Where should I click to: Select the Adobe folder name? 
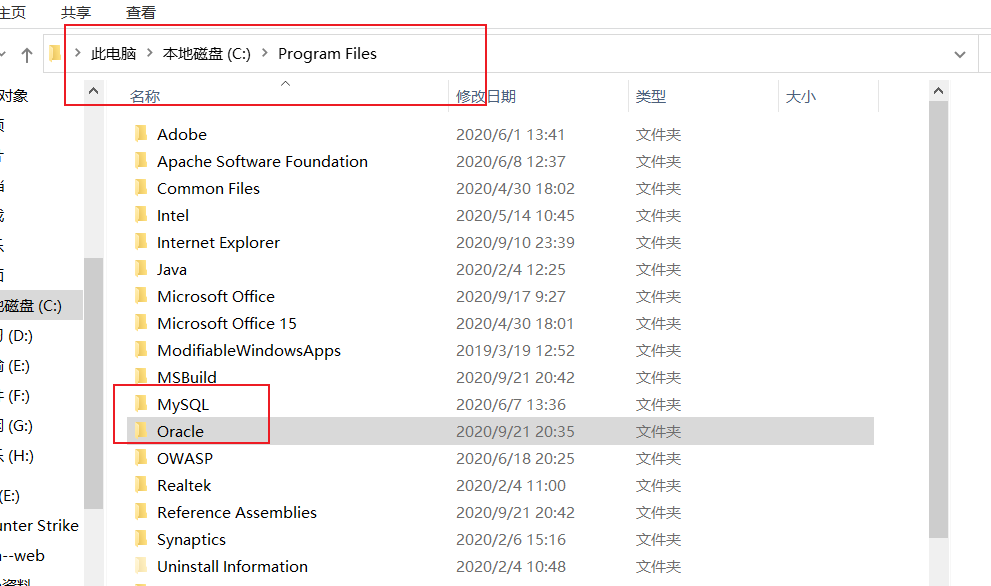[x=182, y=134]
